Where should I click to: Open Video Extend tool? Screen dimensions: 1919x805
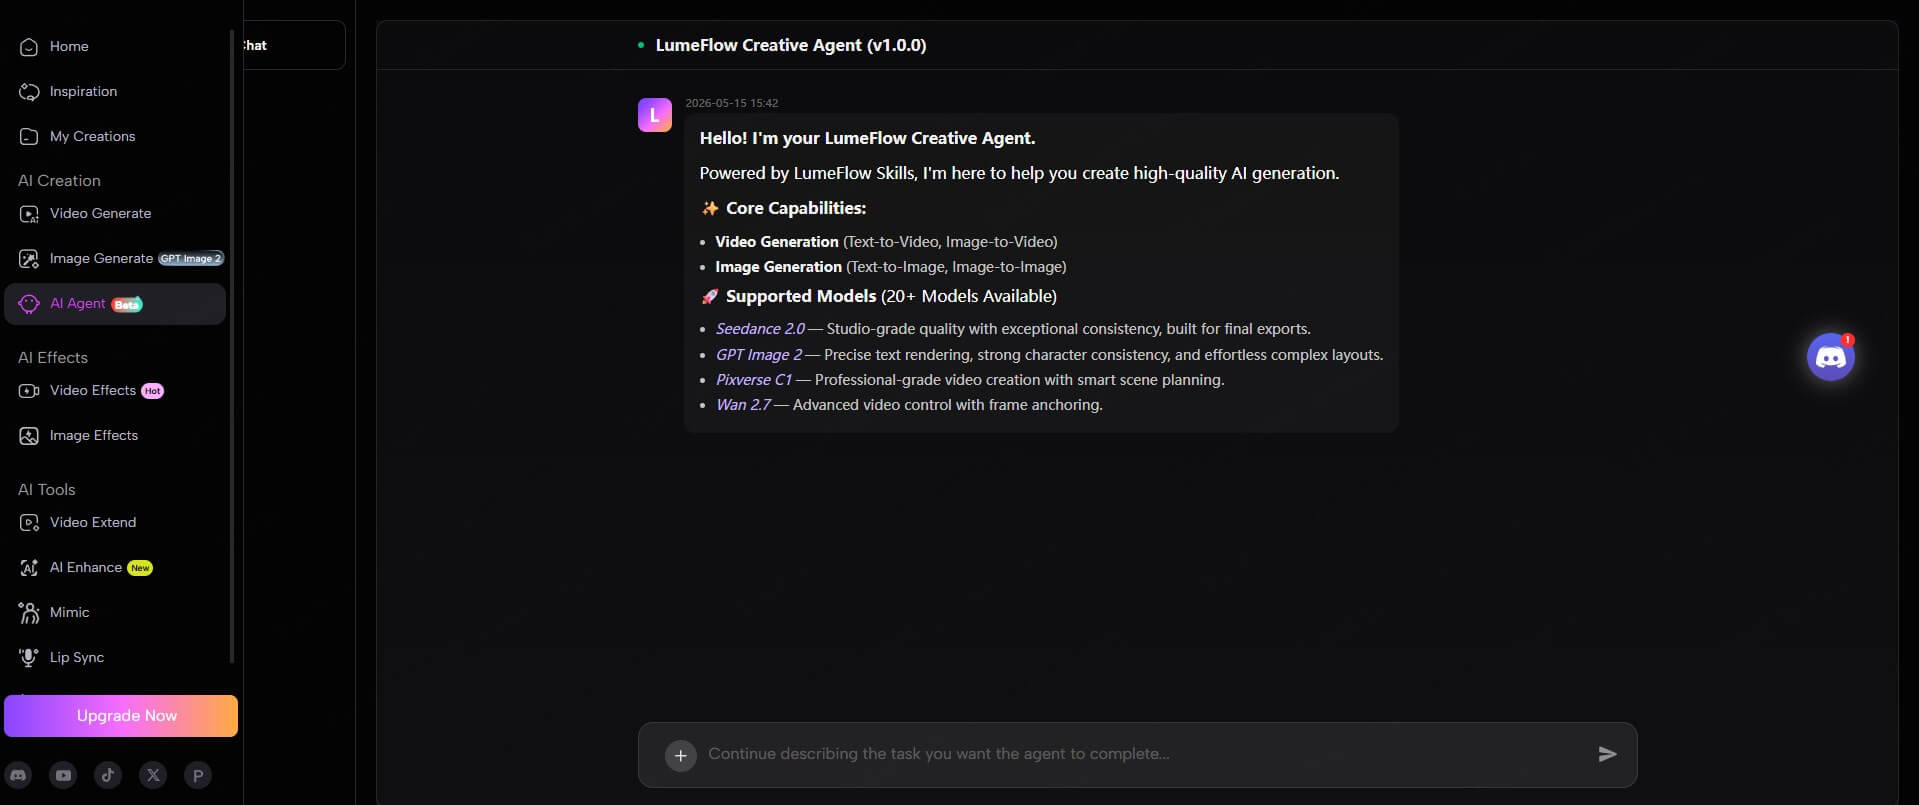(115, 523)
